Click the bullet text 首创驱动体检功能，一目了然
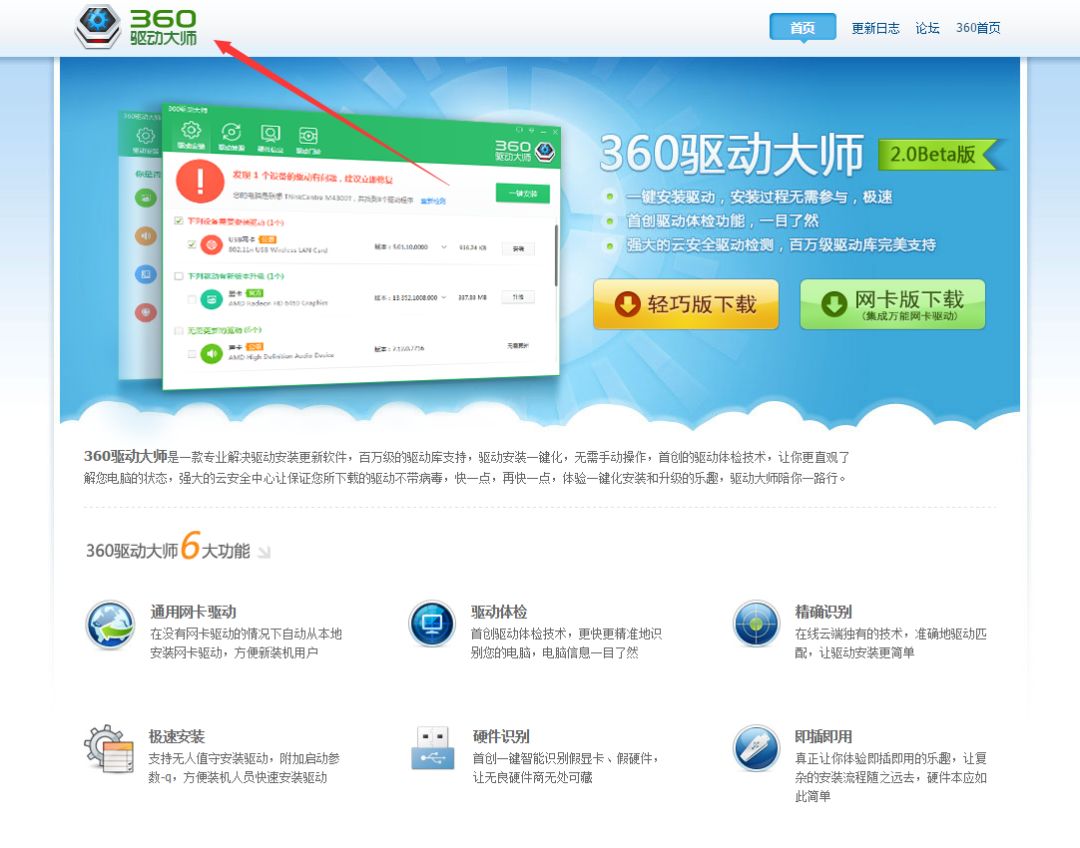The image size is (1080, 848). 722,220
